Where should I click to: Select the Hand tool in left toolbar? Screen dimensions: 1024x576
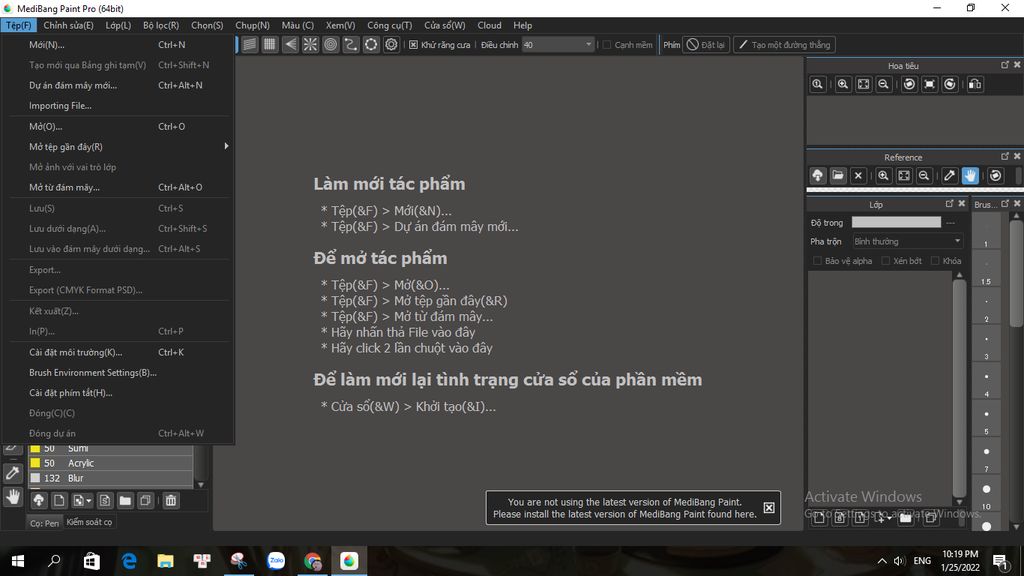12,498
